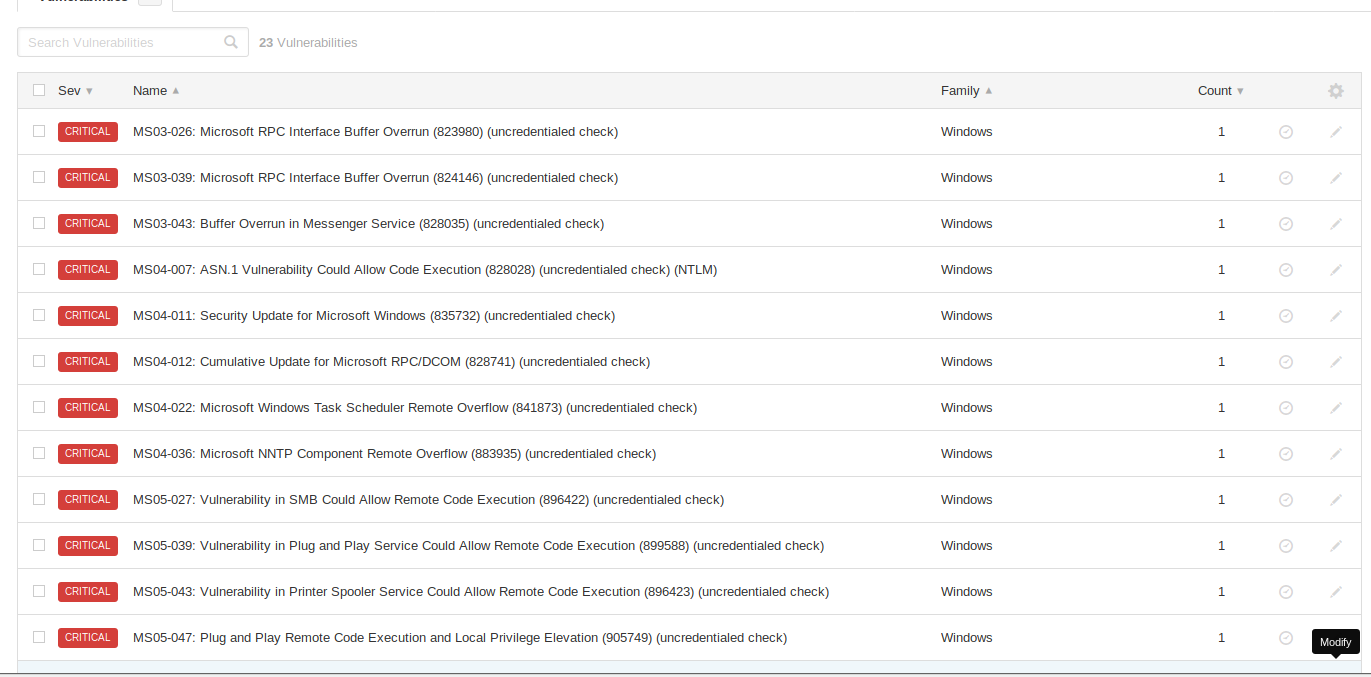Click the Search Vulnerabilities input field

[x=133, y=42]
